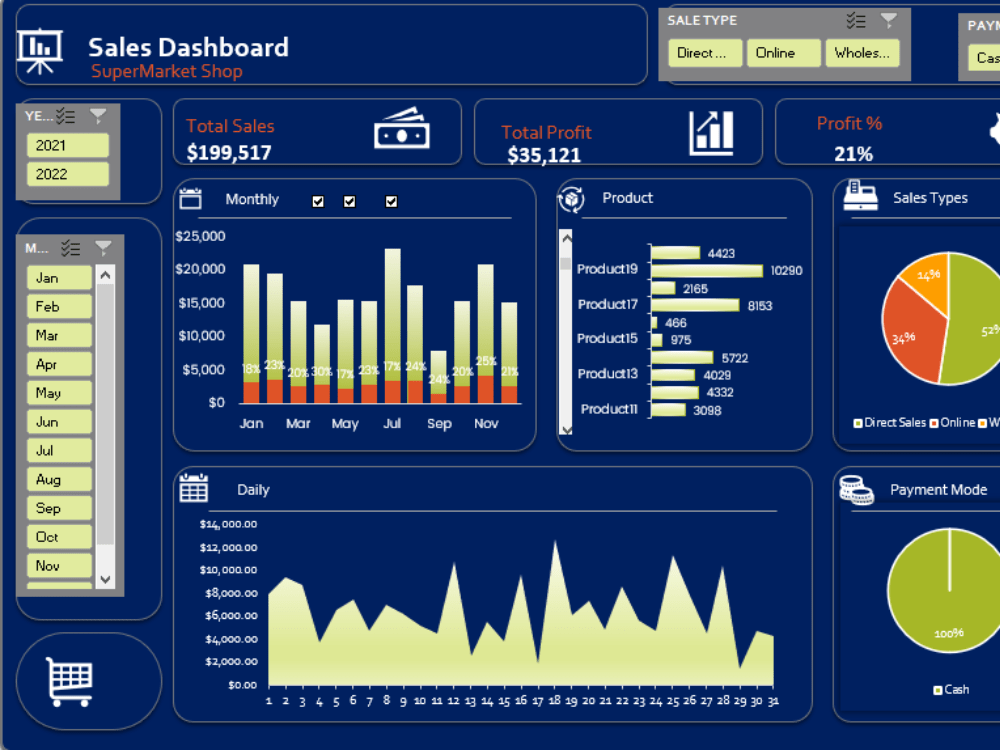The width and height of the screenshot is (1000, 750).
Task: Click the Sales Dashboard title text
Action: point(188,47)
